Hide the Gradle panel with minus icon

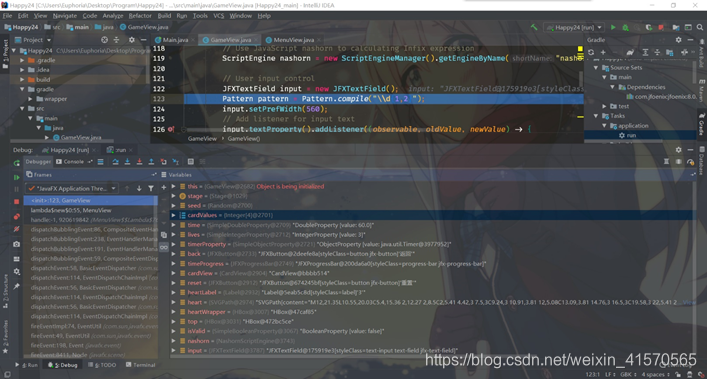690,40
